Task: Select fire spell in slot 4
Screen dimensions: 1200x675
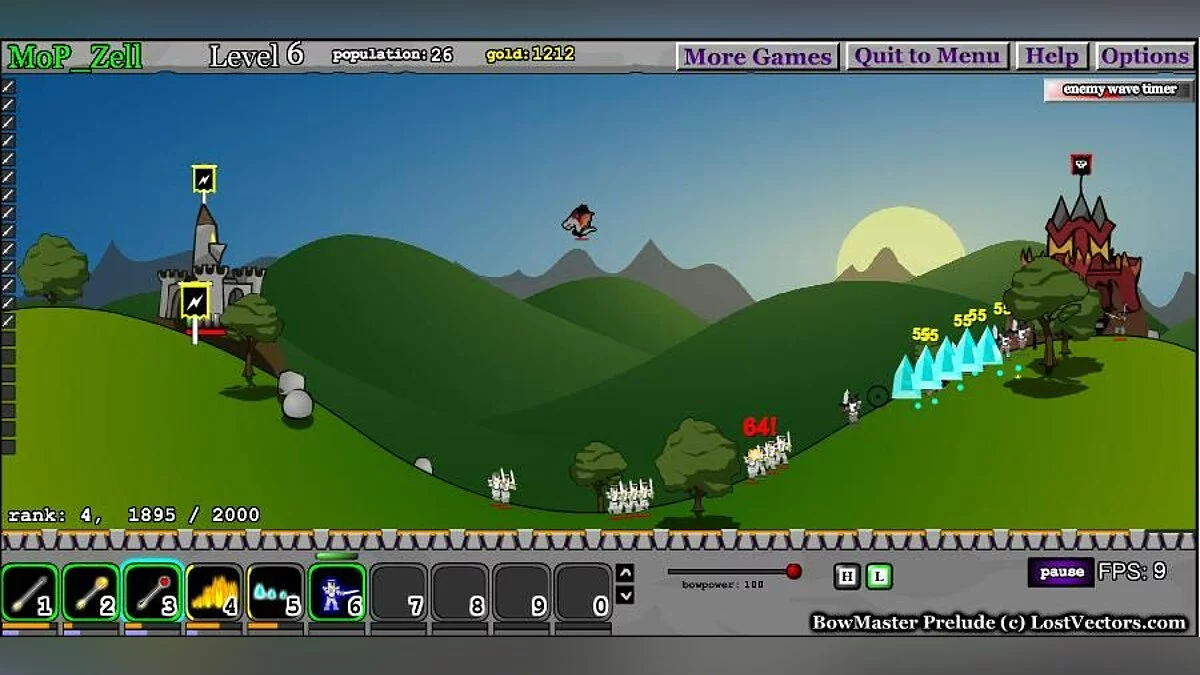Action: click(x=213, y=592)
